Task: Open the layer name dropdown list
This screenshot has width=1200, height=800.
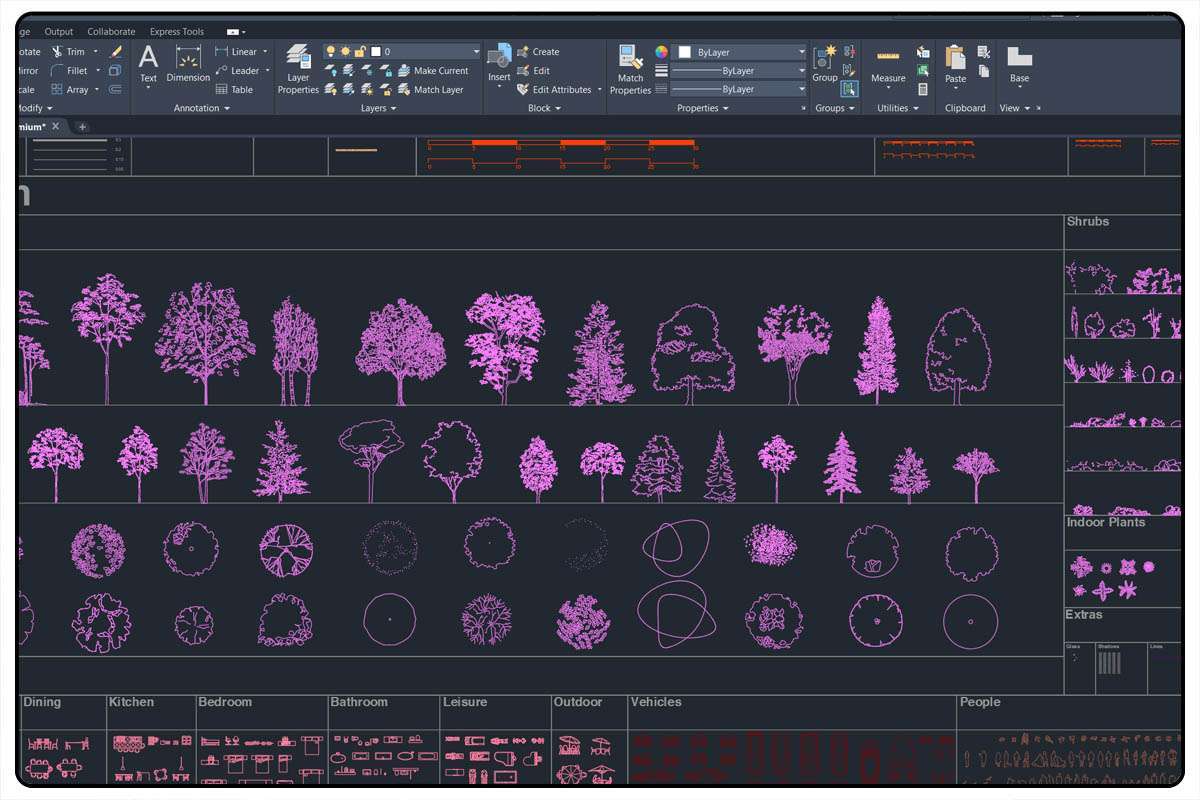Action: point(475,51)
